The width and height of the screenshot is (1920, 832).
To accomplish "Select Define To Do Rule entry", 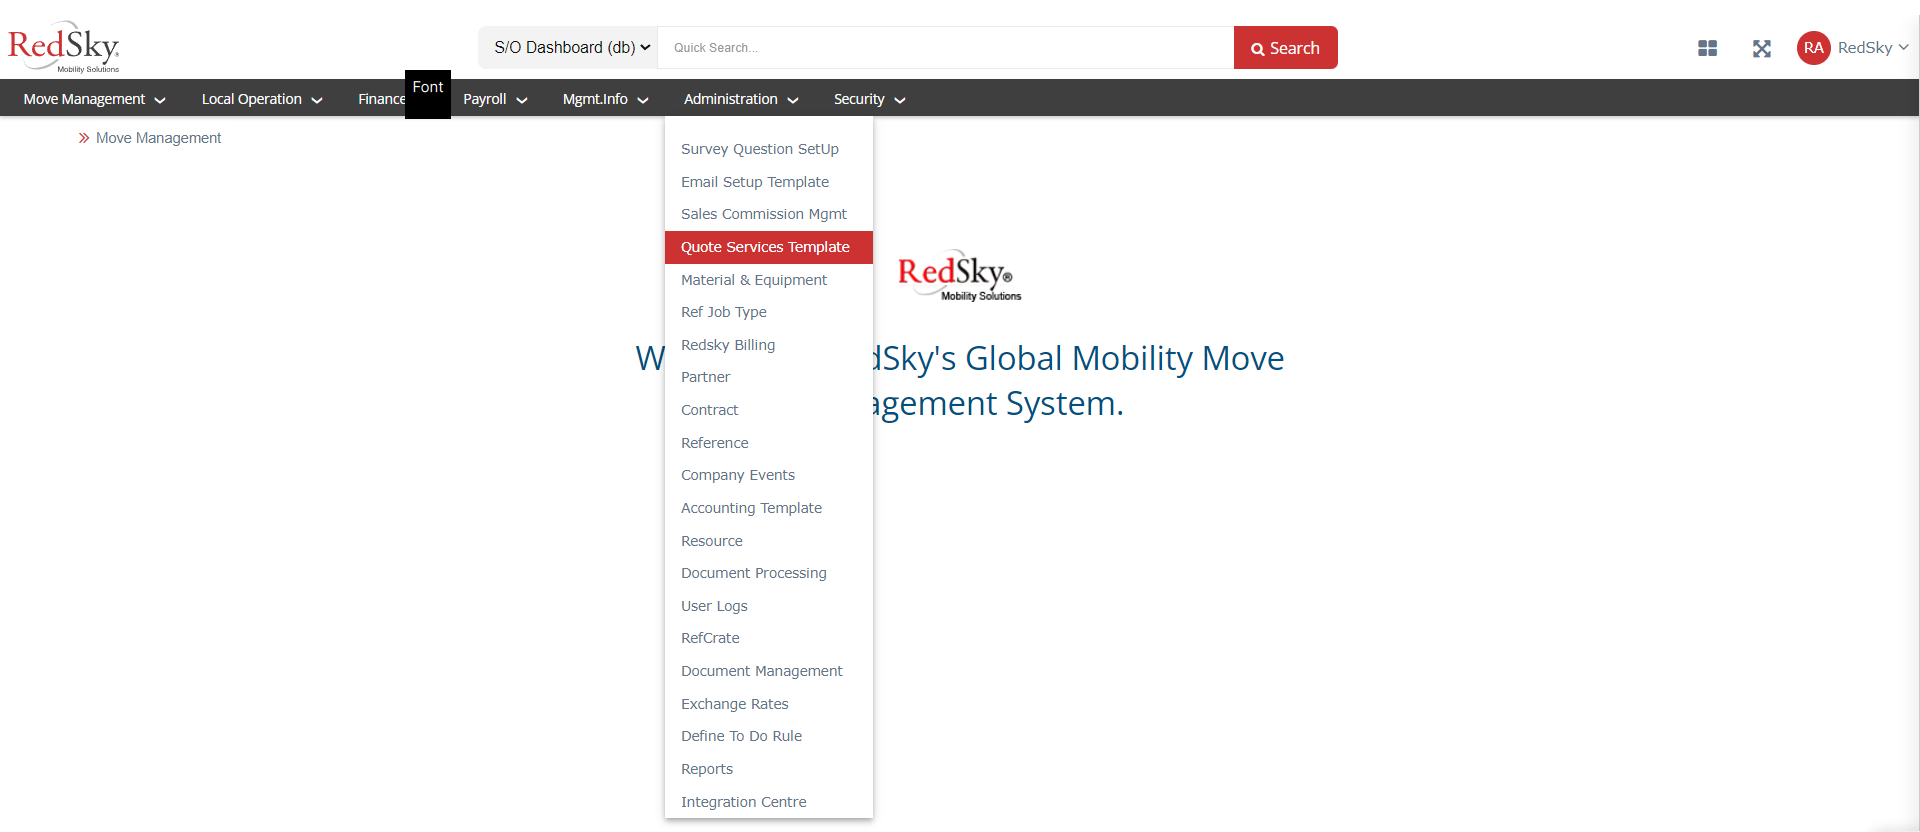I will pyautogui.click(x=768, y=736).
